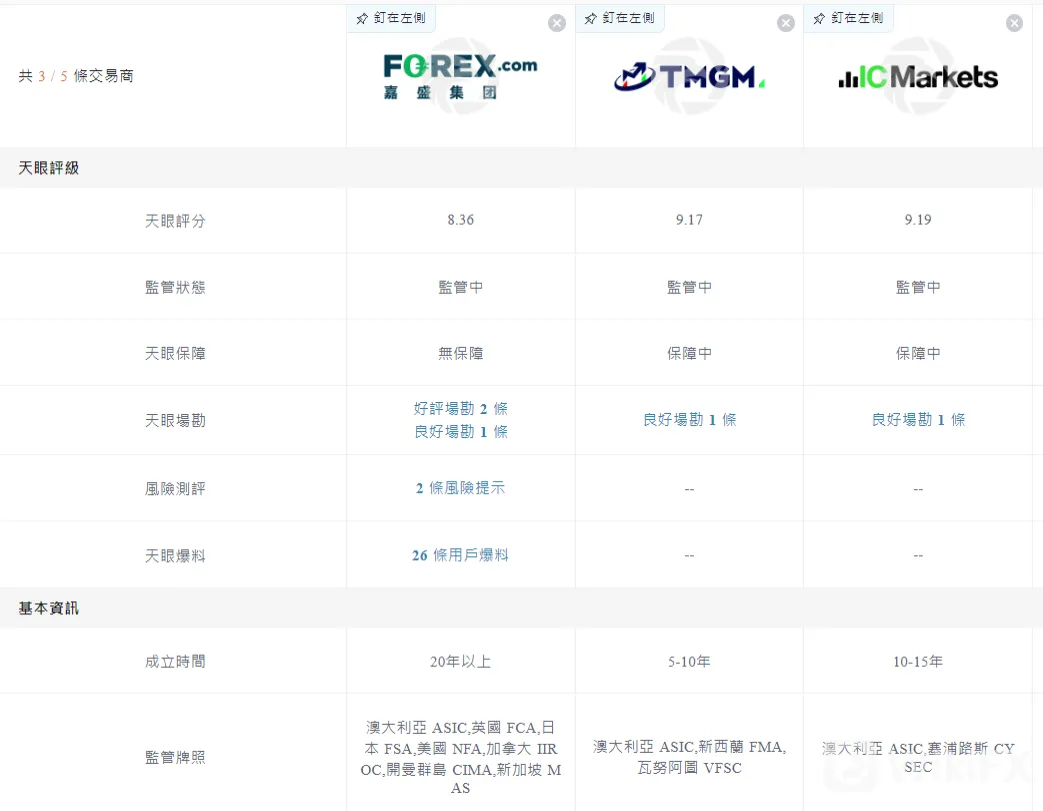Open TMGM 良好場勘 1 條 link

coord(689,420)
